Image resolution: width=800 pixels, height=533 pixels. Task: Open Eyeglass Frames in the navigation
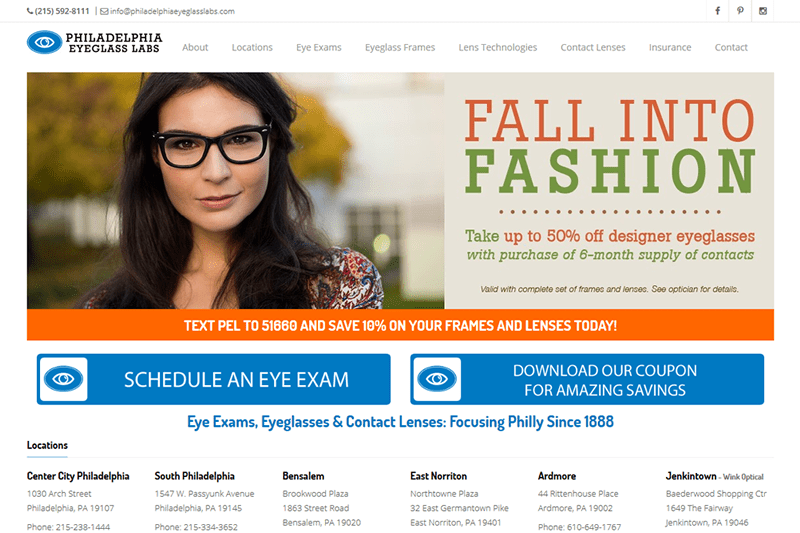400,47
